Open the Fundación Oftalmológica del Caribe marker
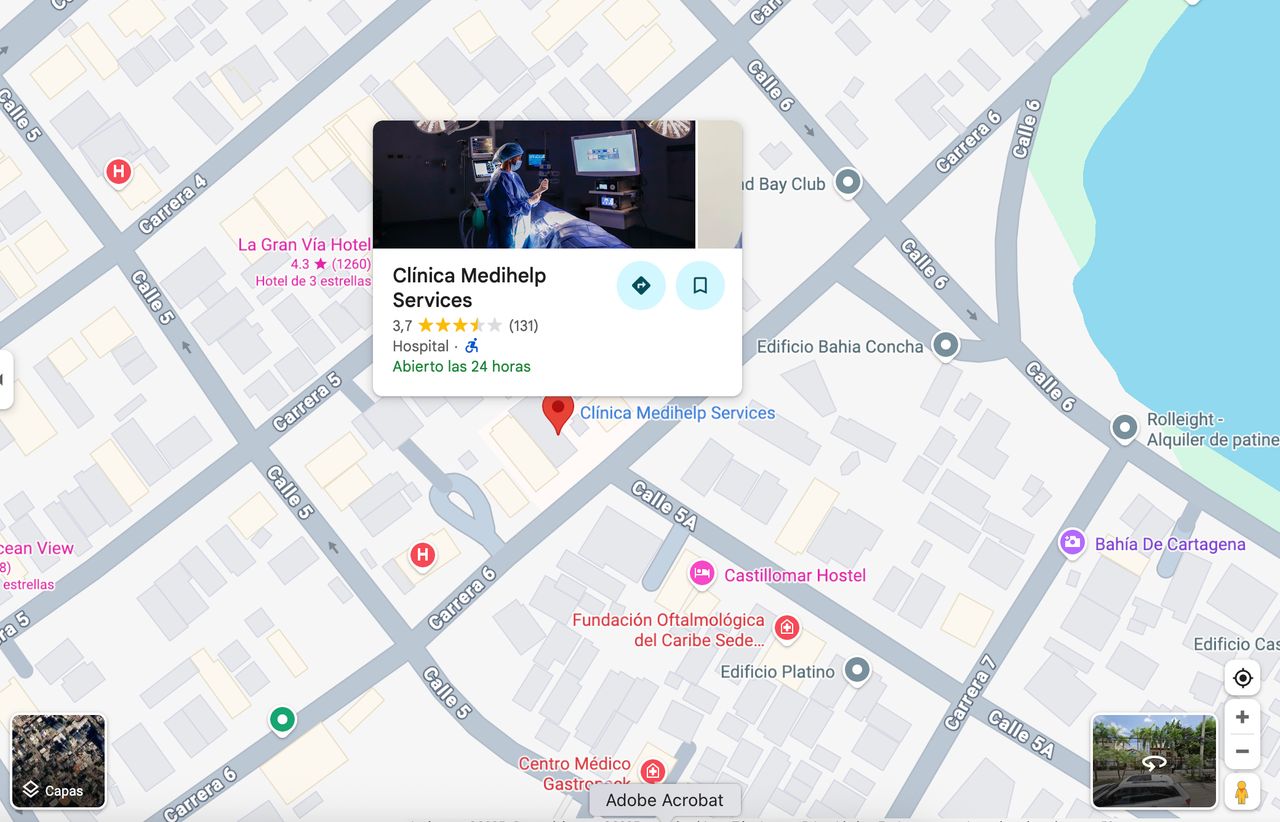The width and height of the screenshot is (1280, 822). 787,628
